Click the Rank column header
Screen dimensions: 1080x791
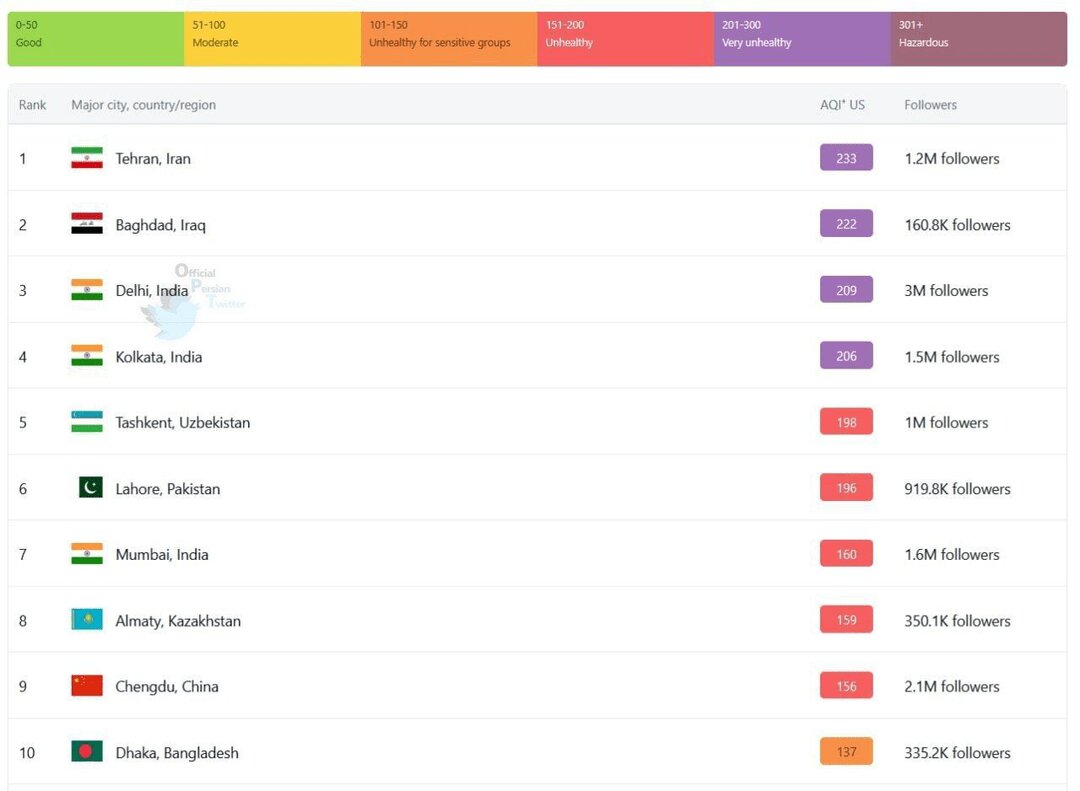tap(32, 105)
